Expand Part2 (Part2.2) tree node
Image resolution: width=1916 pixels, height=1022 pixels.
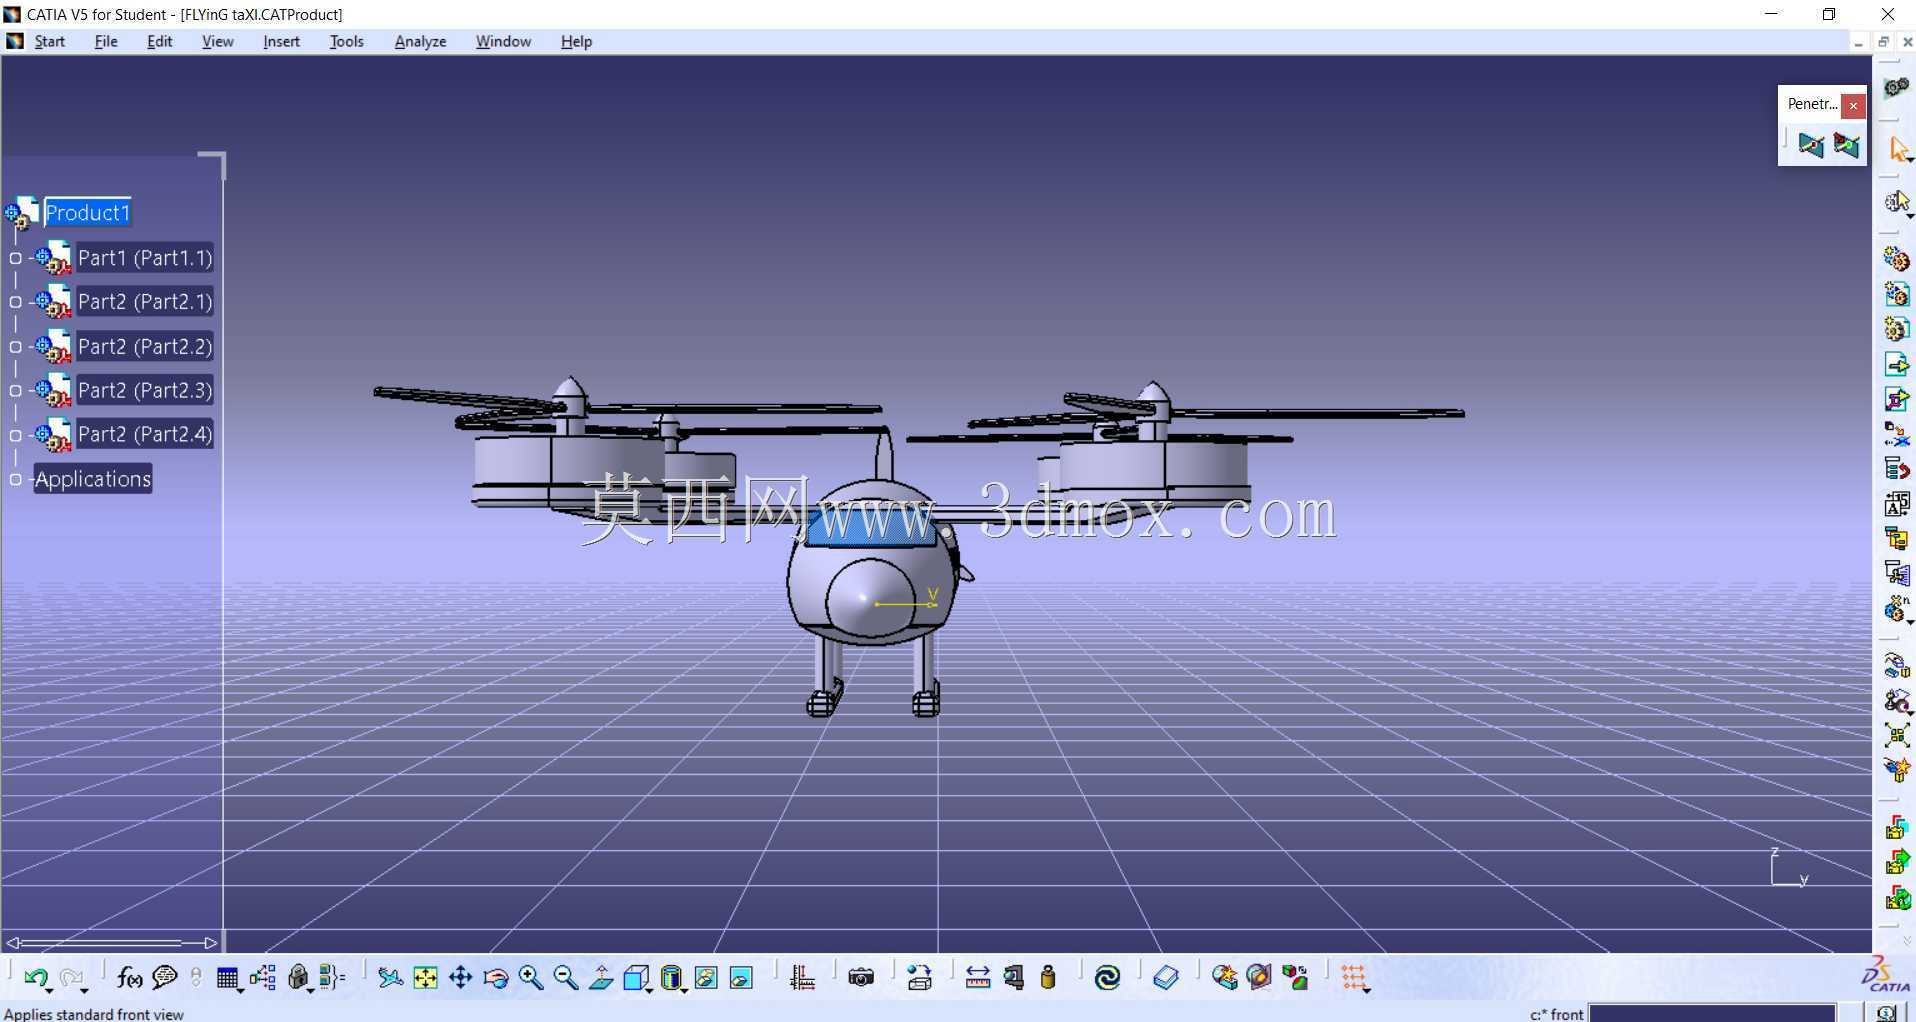tap(15, 347)
